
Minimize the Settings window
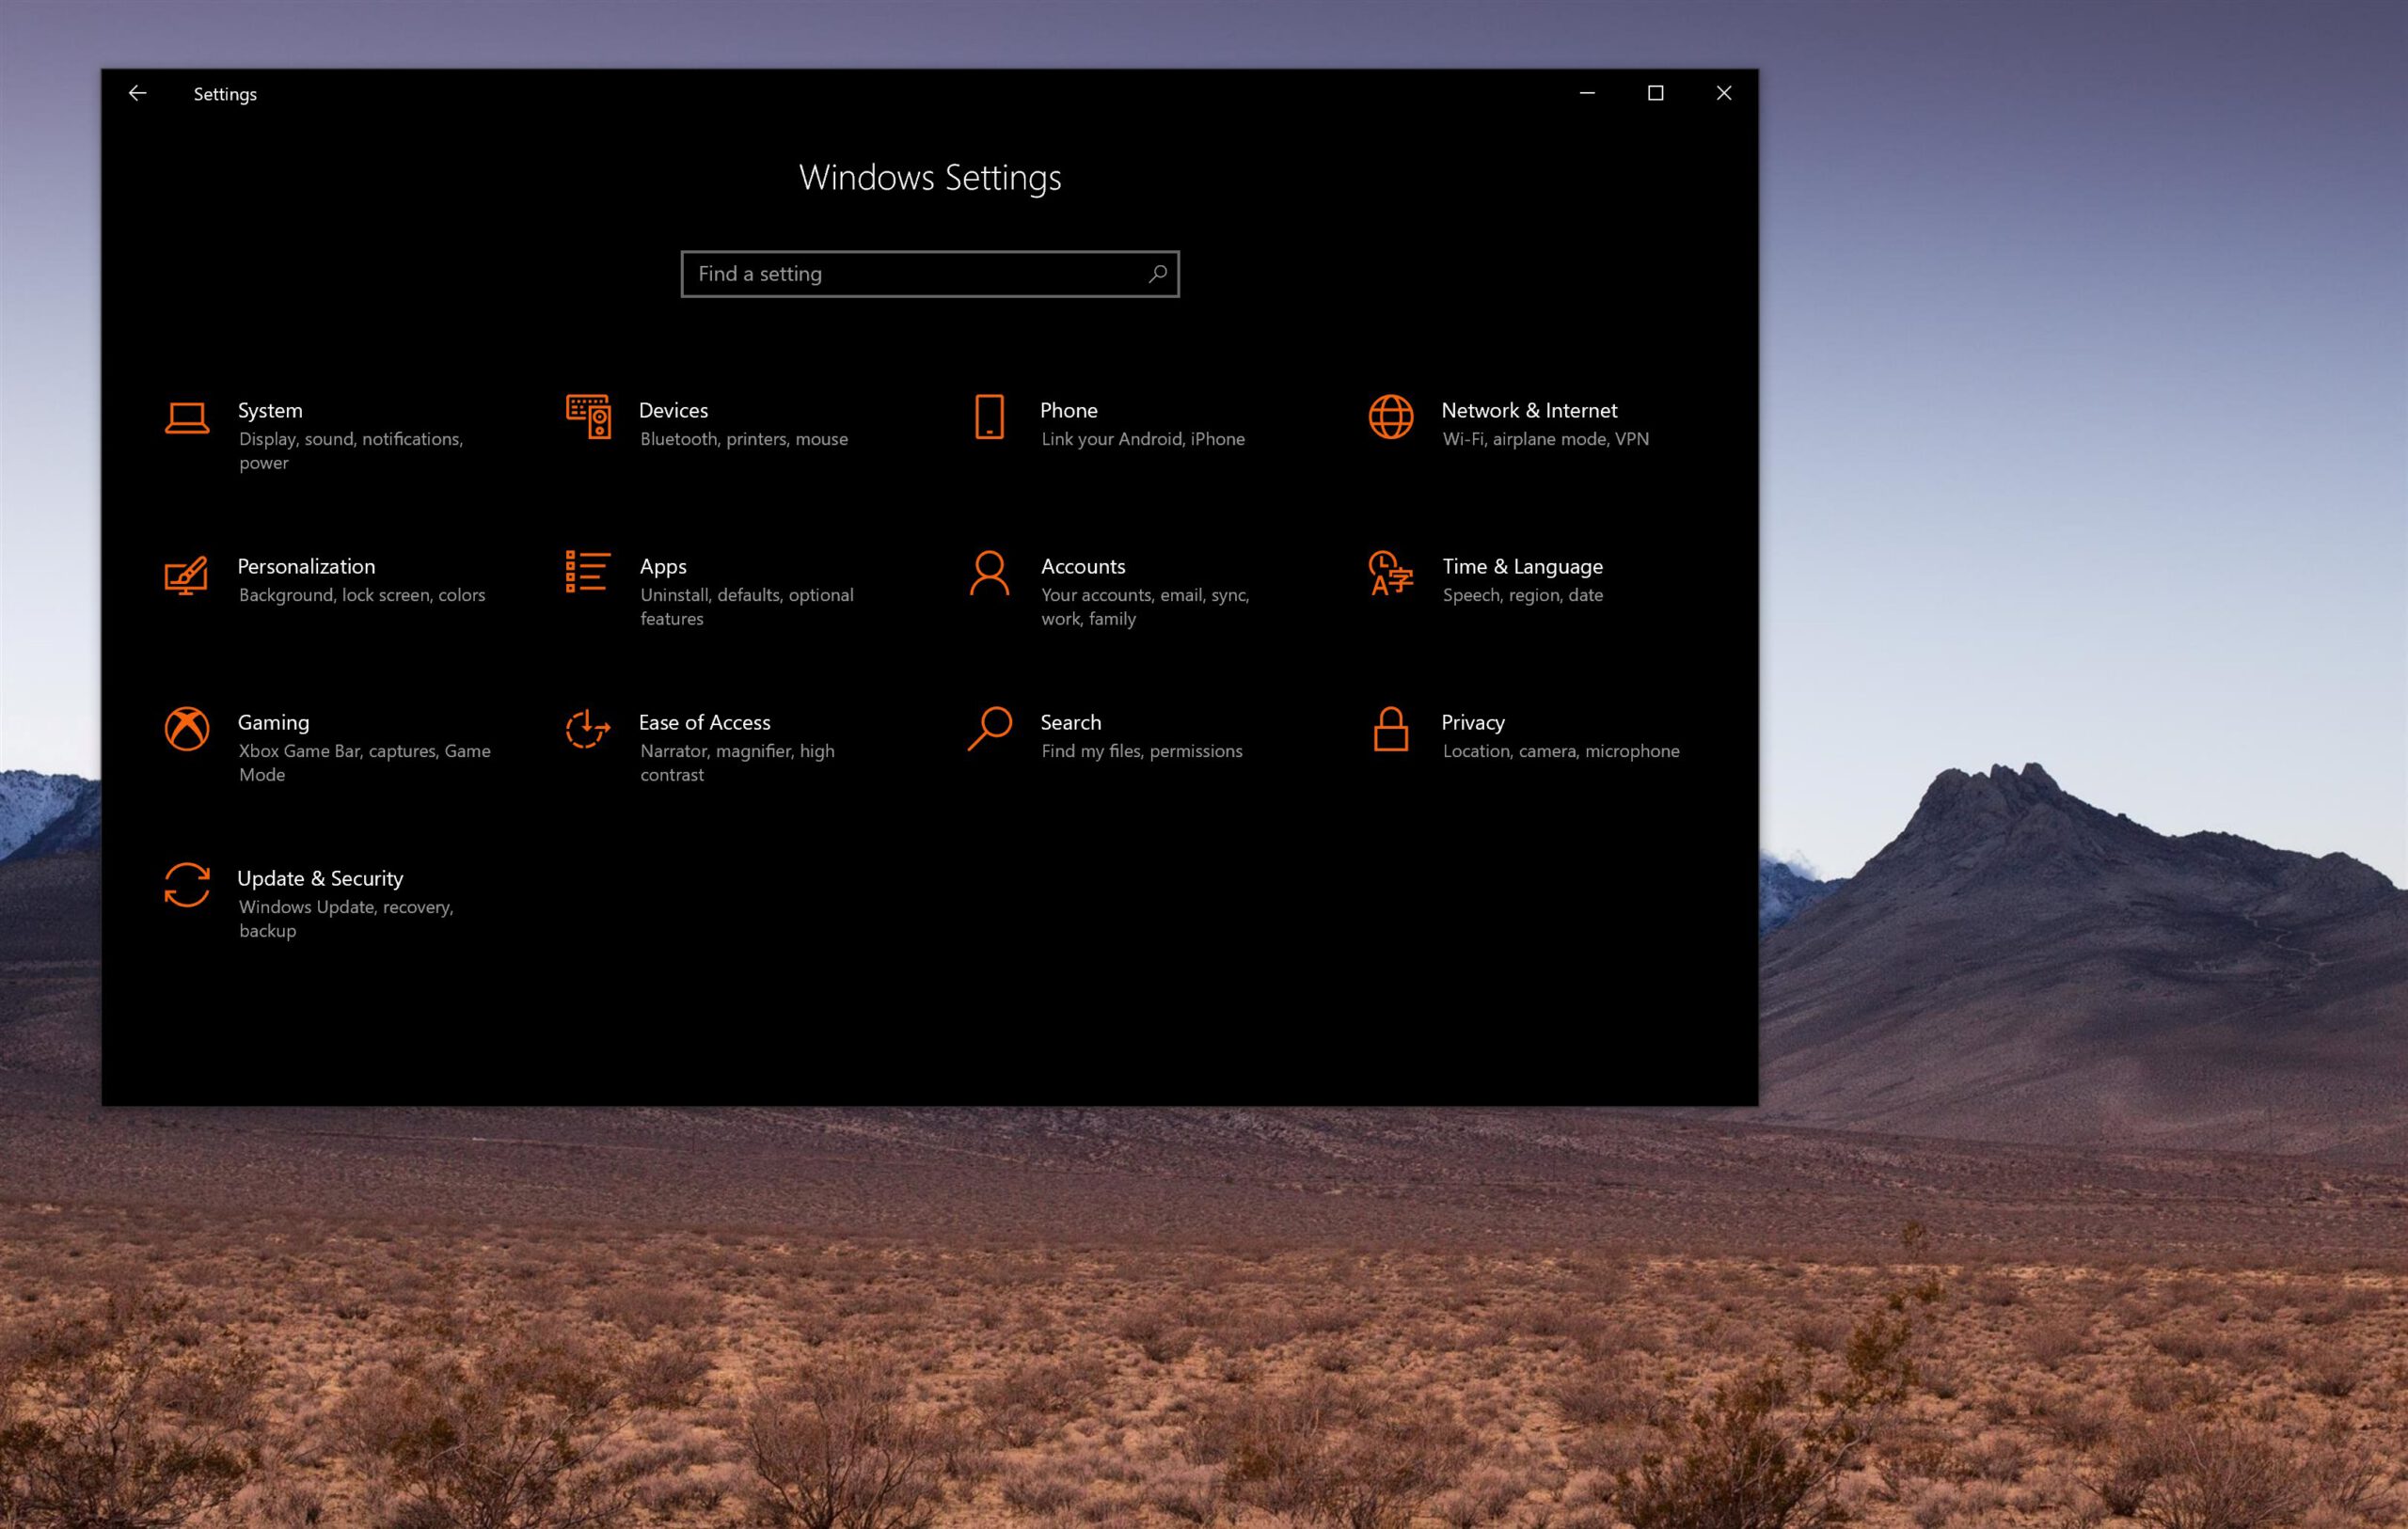[1587, 93]
